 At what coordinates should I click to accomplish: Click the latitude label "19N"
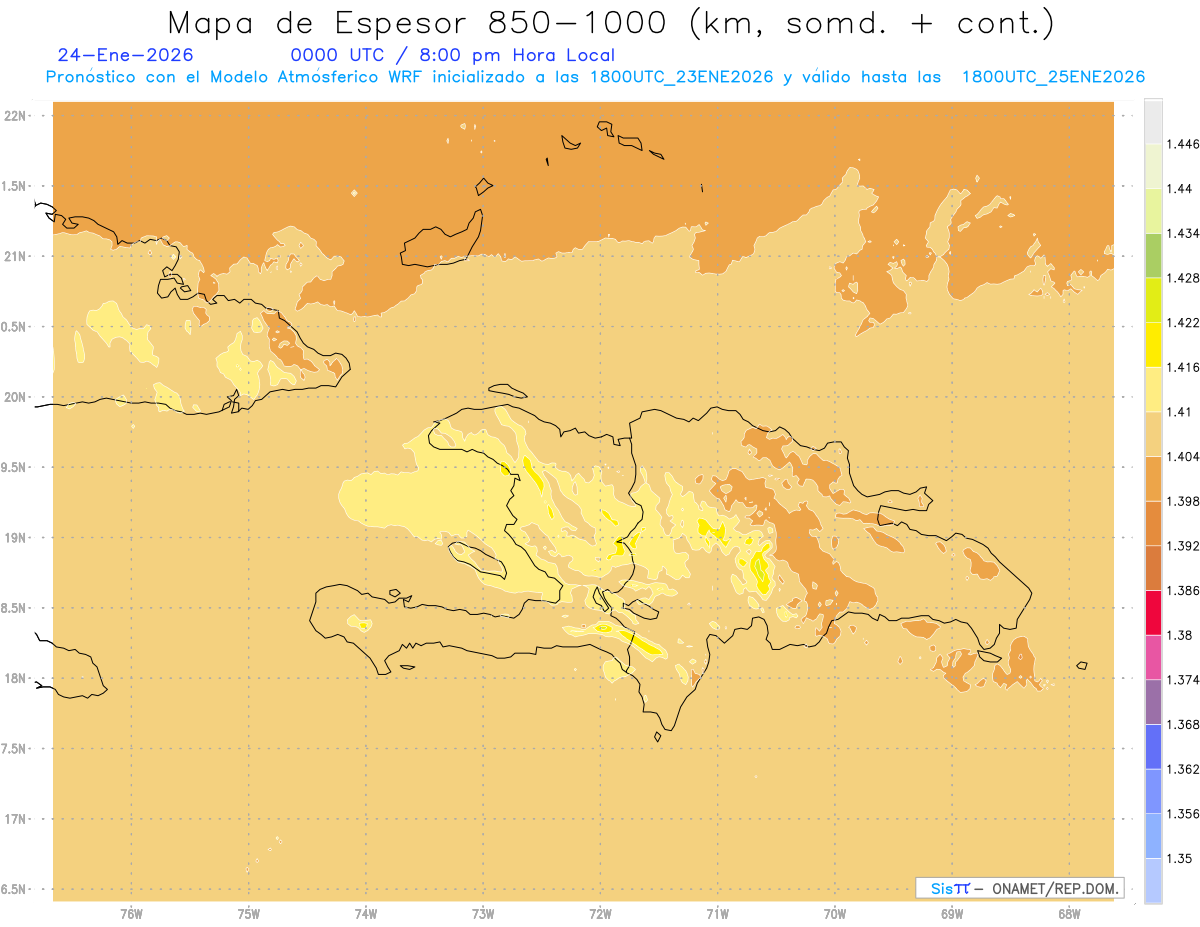(16, 537)
